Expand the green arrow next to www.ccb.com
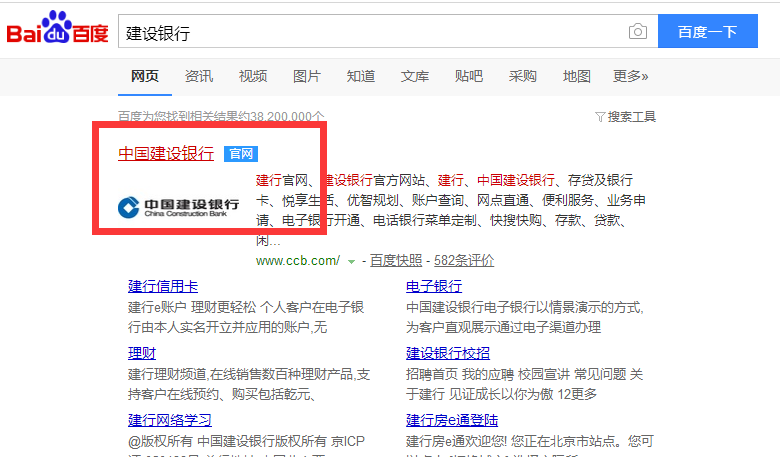Viewport: 780px width, 457px height. [x=351, y=262]
